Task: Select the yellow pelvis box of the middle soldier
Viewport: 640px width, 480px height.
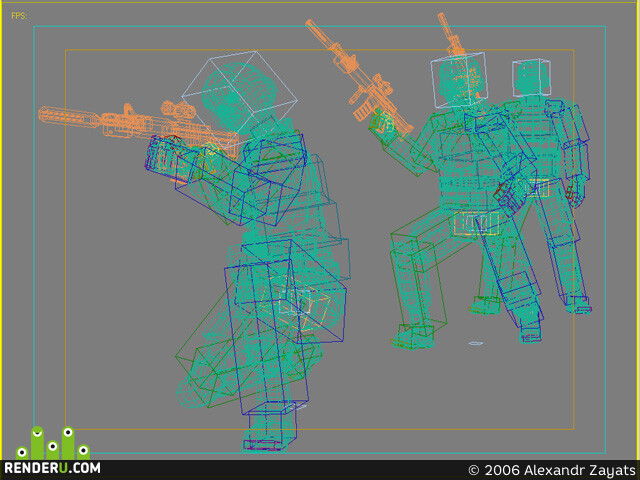Action: click(x=476, y=223)
